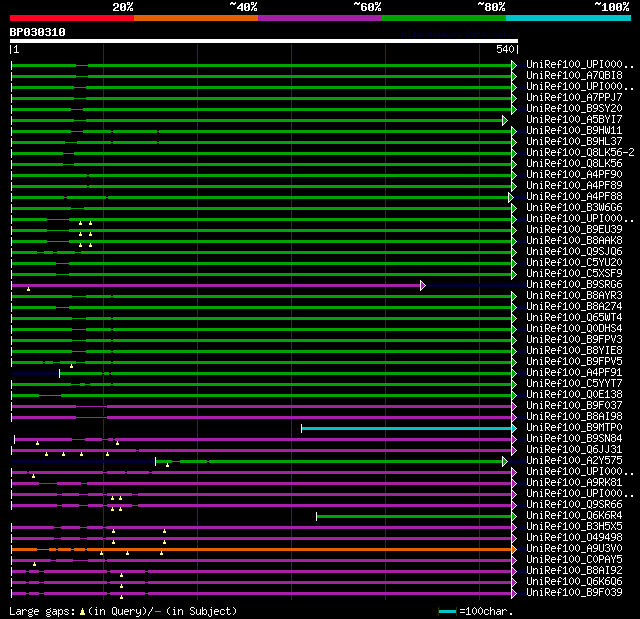The height and width of the screenshot is (619, 640).
Task: Select the UniRef100_B8AI98 label
Action: pyautogui.click(x=574, y=417)
